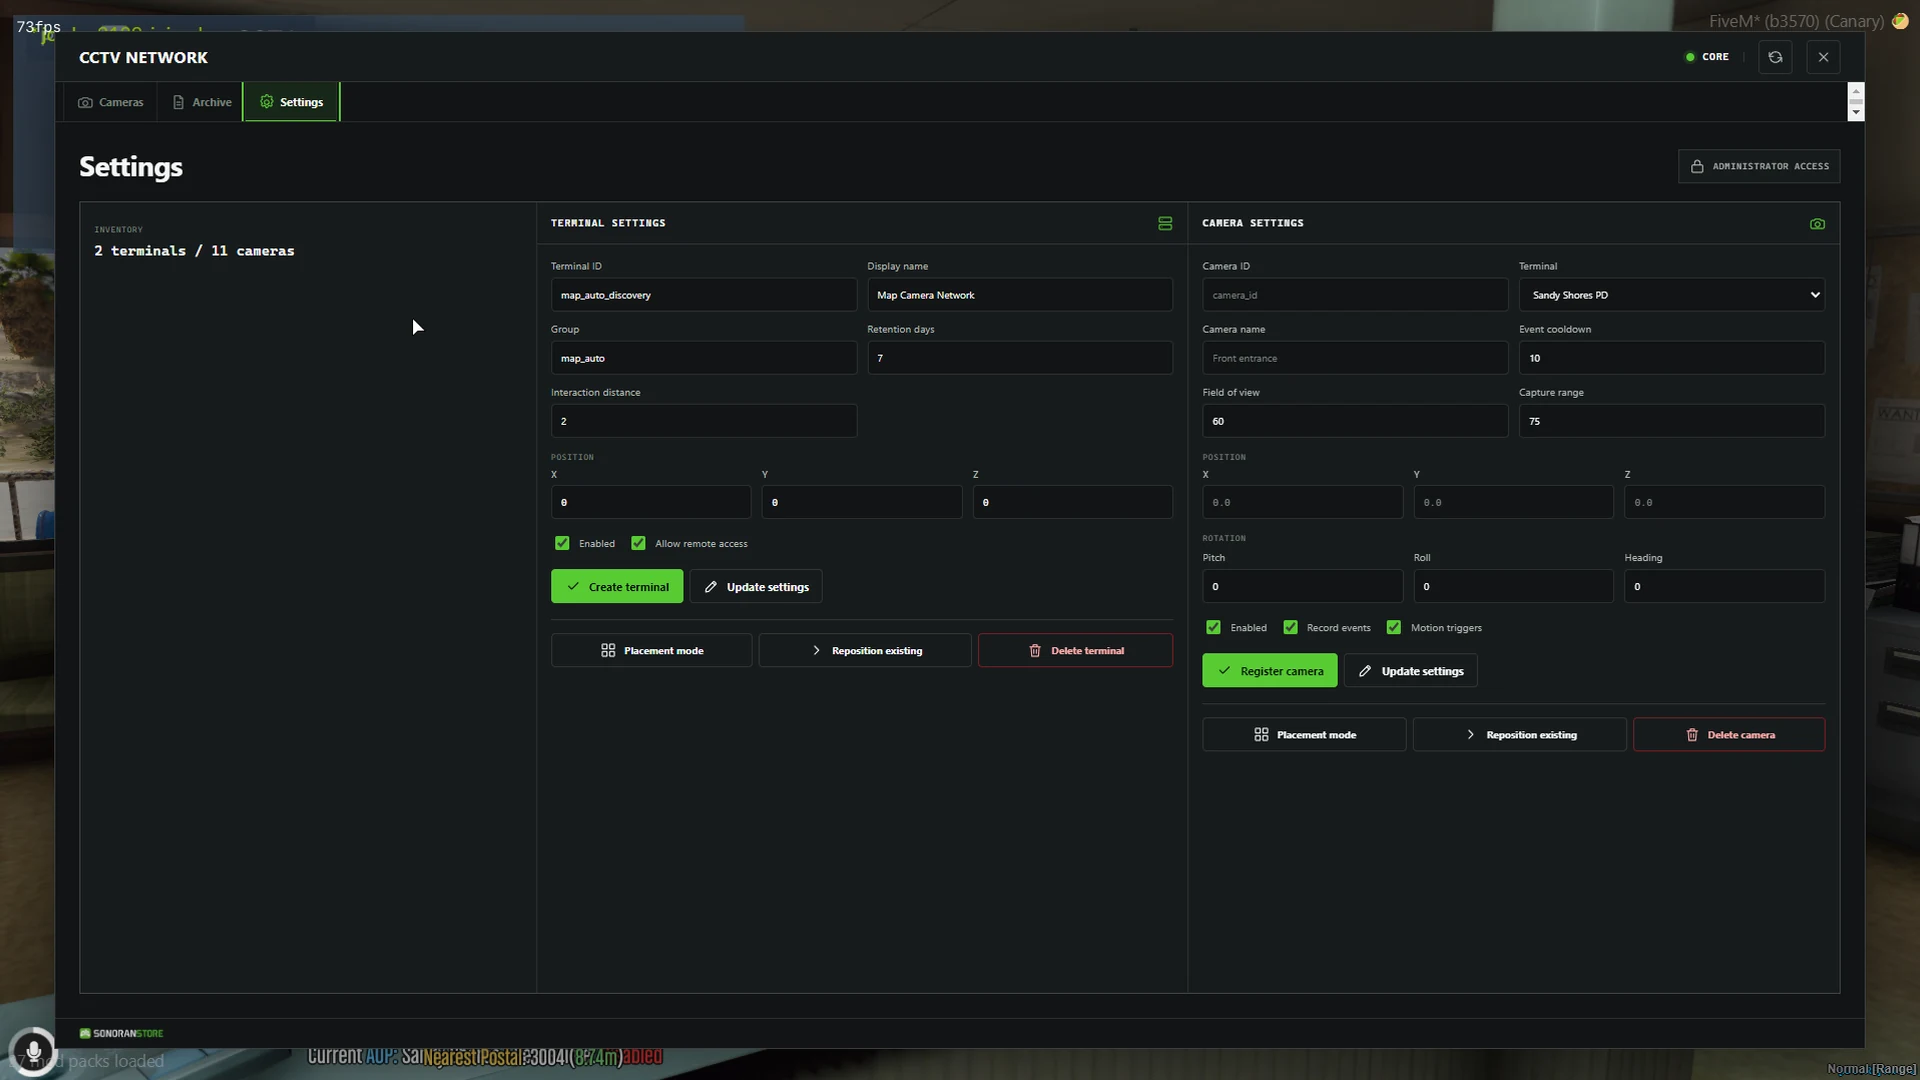The width and height of the screenshot is (1920, 1080).
Task: Click the camera Pitch rotation field
Action: click(x=1302, y=586)
